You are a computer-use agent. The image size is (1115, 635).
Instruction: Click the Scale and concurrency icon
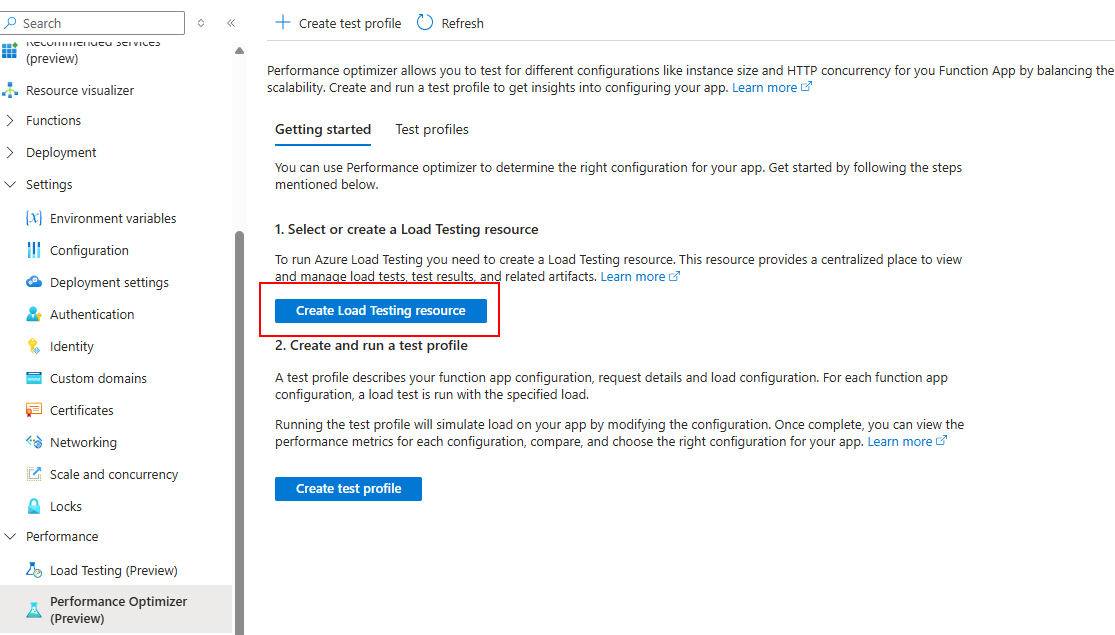(x=33, y=474)
